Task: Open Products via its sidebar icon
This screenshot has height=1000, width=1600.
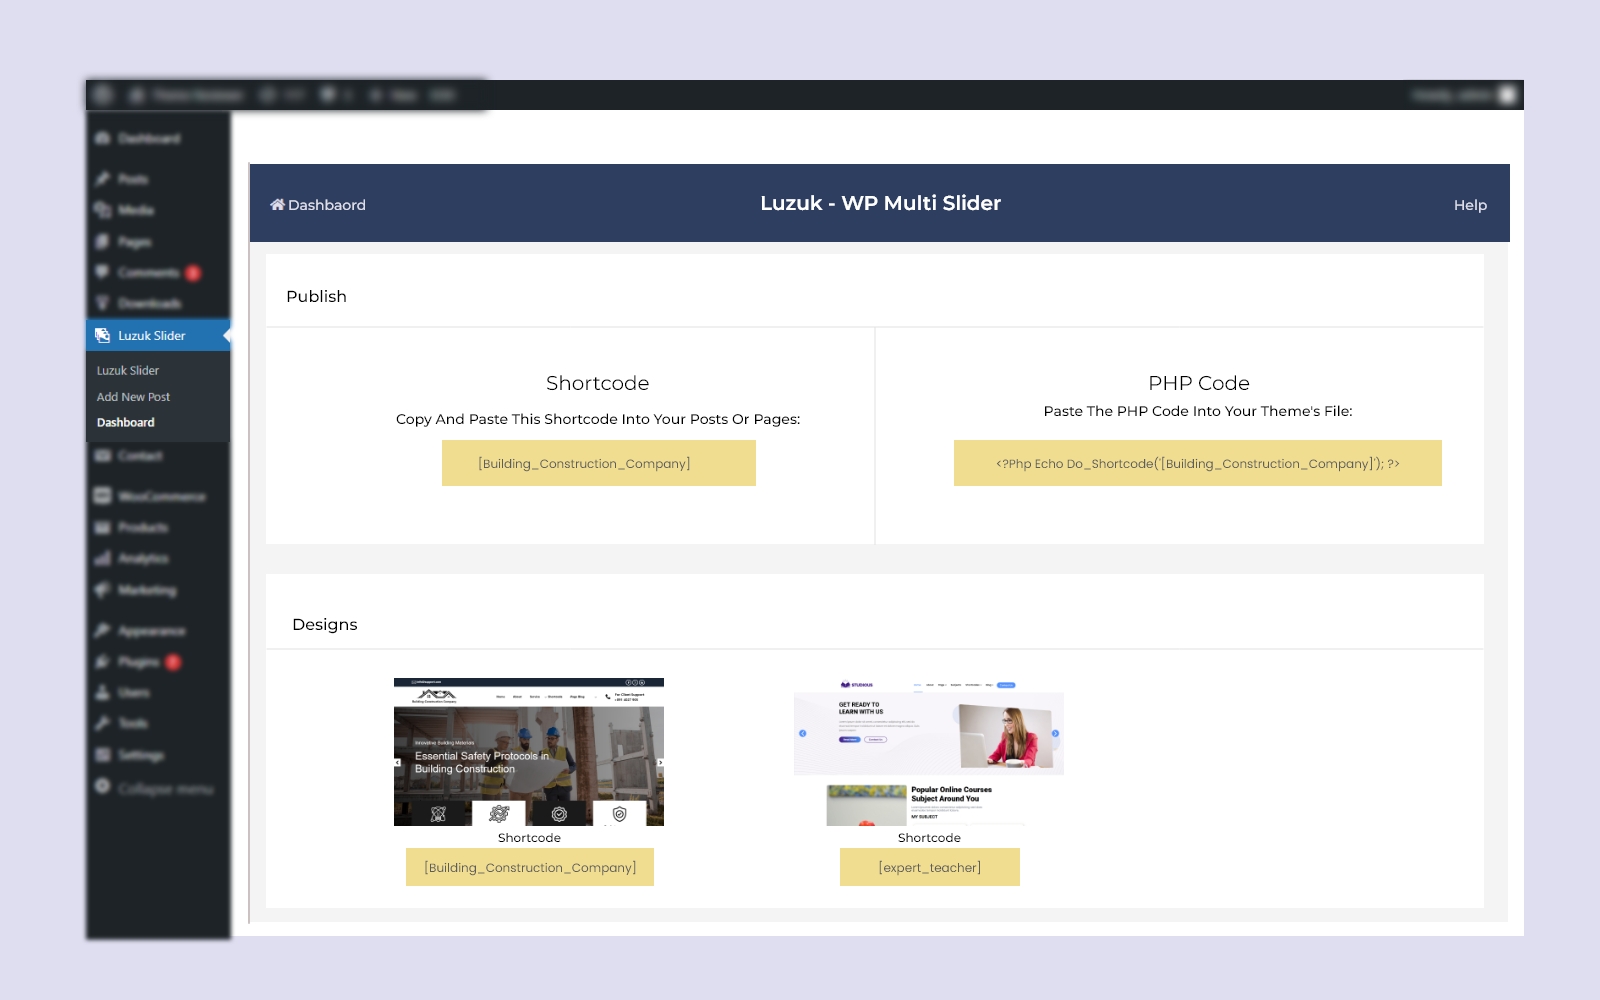Action: coord(102,527)
